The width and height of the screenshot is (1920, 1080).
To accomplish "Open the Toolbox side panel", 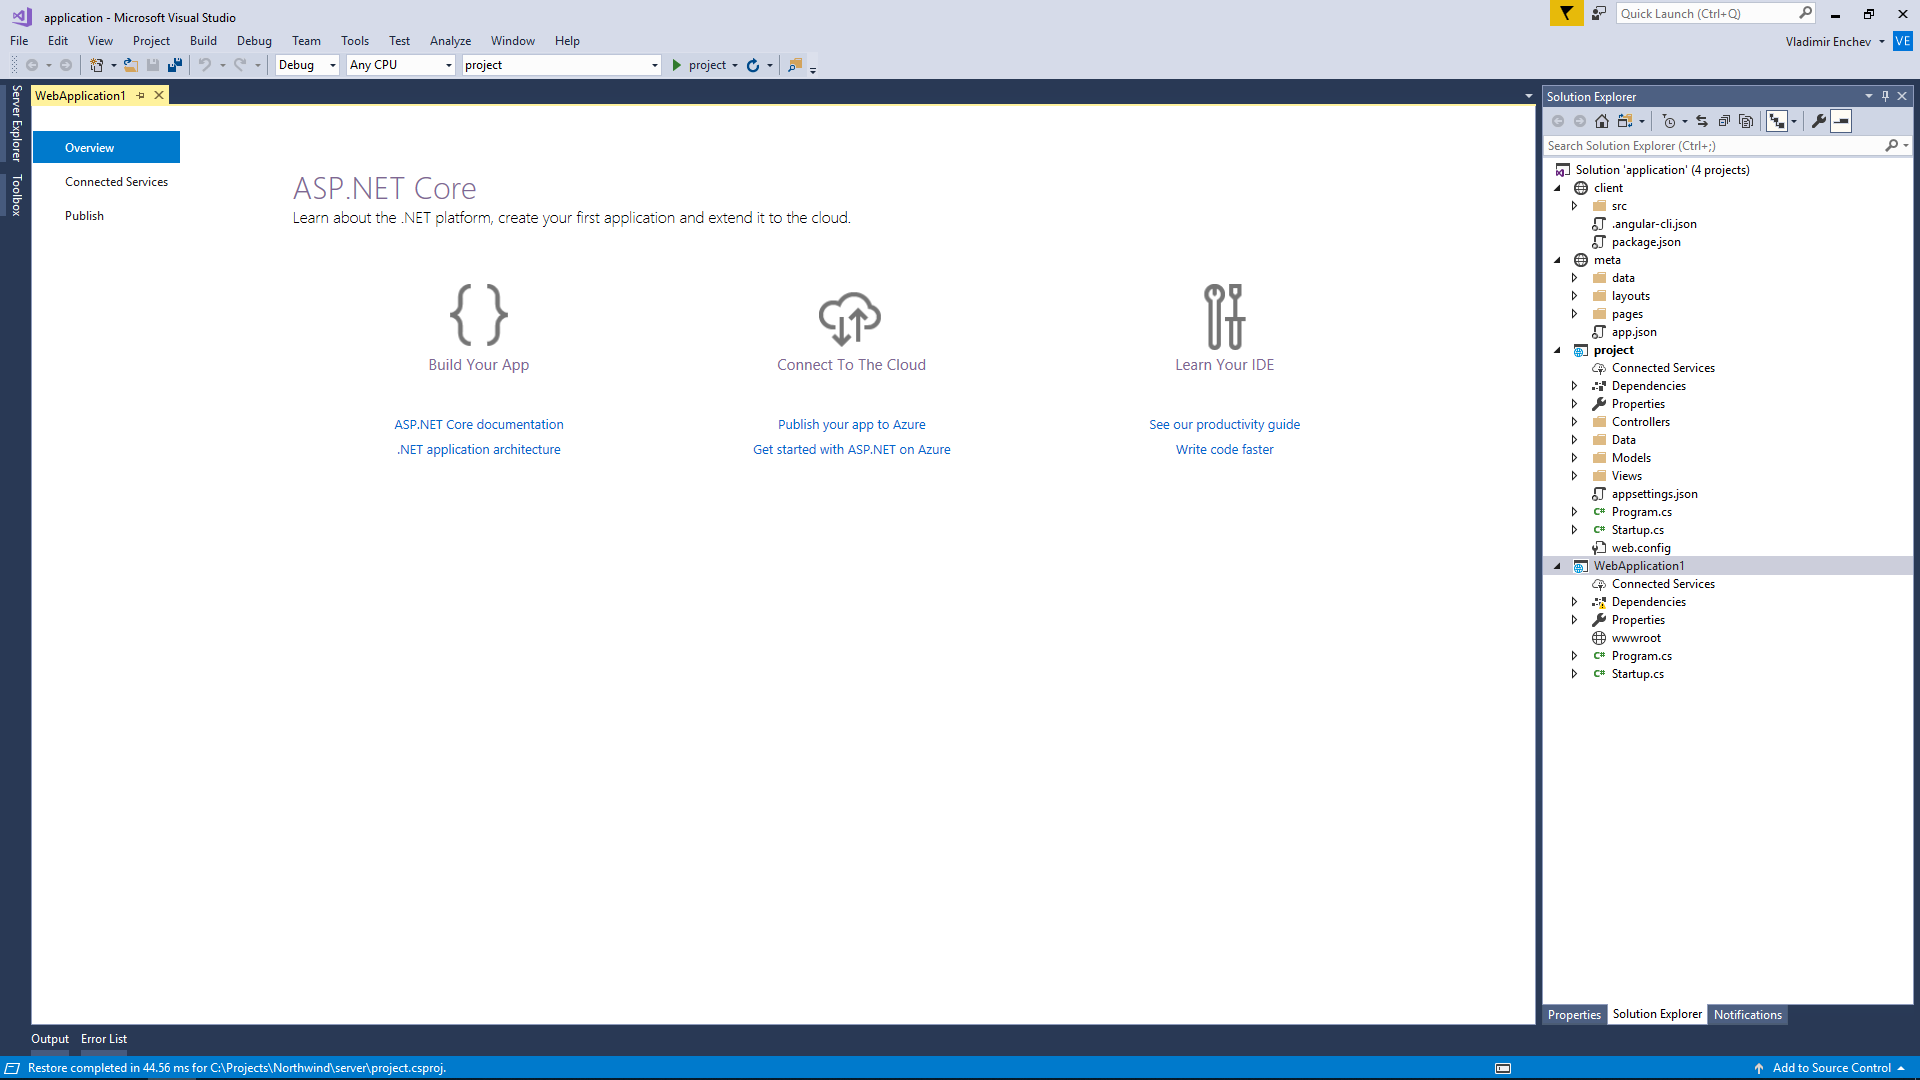I will click(x=16, y=195).
